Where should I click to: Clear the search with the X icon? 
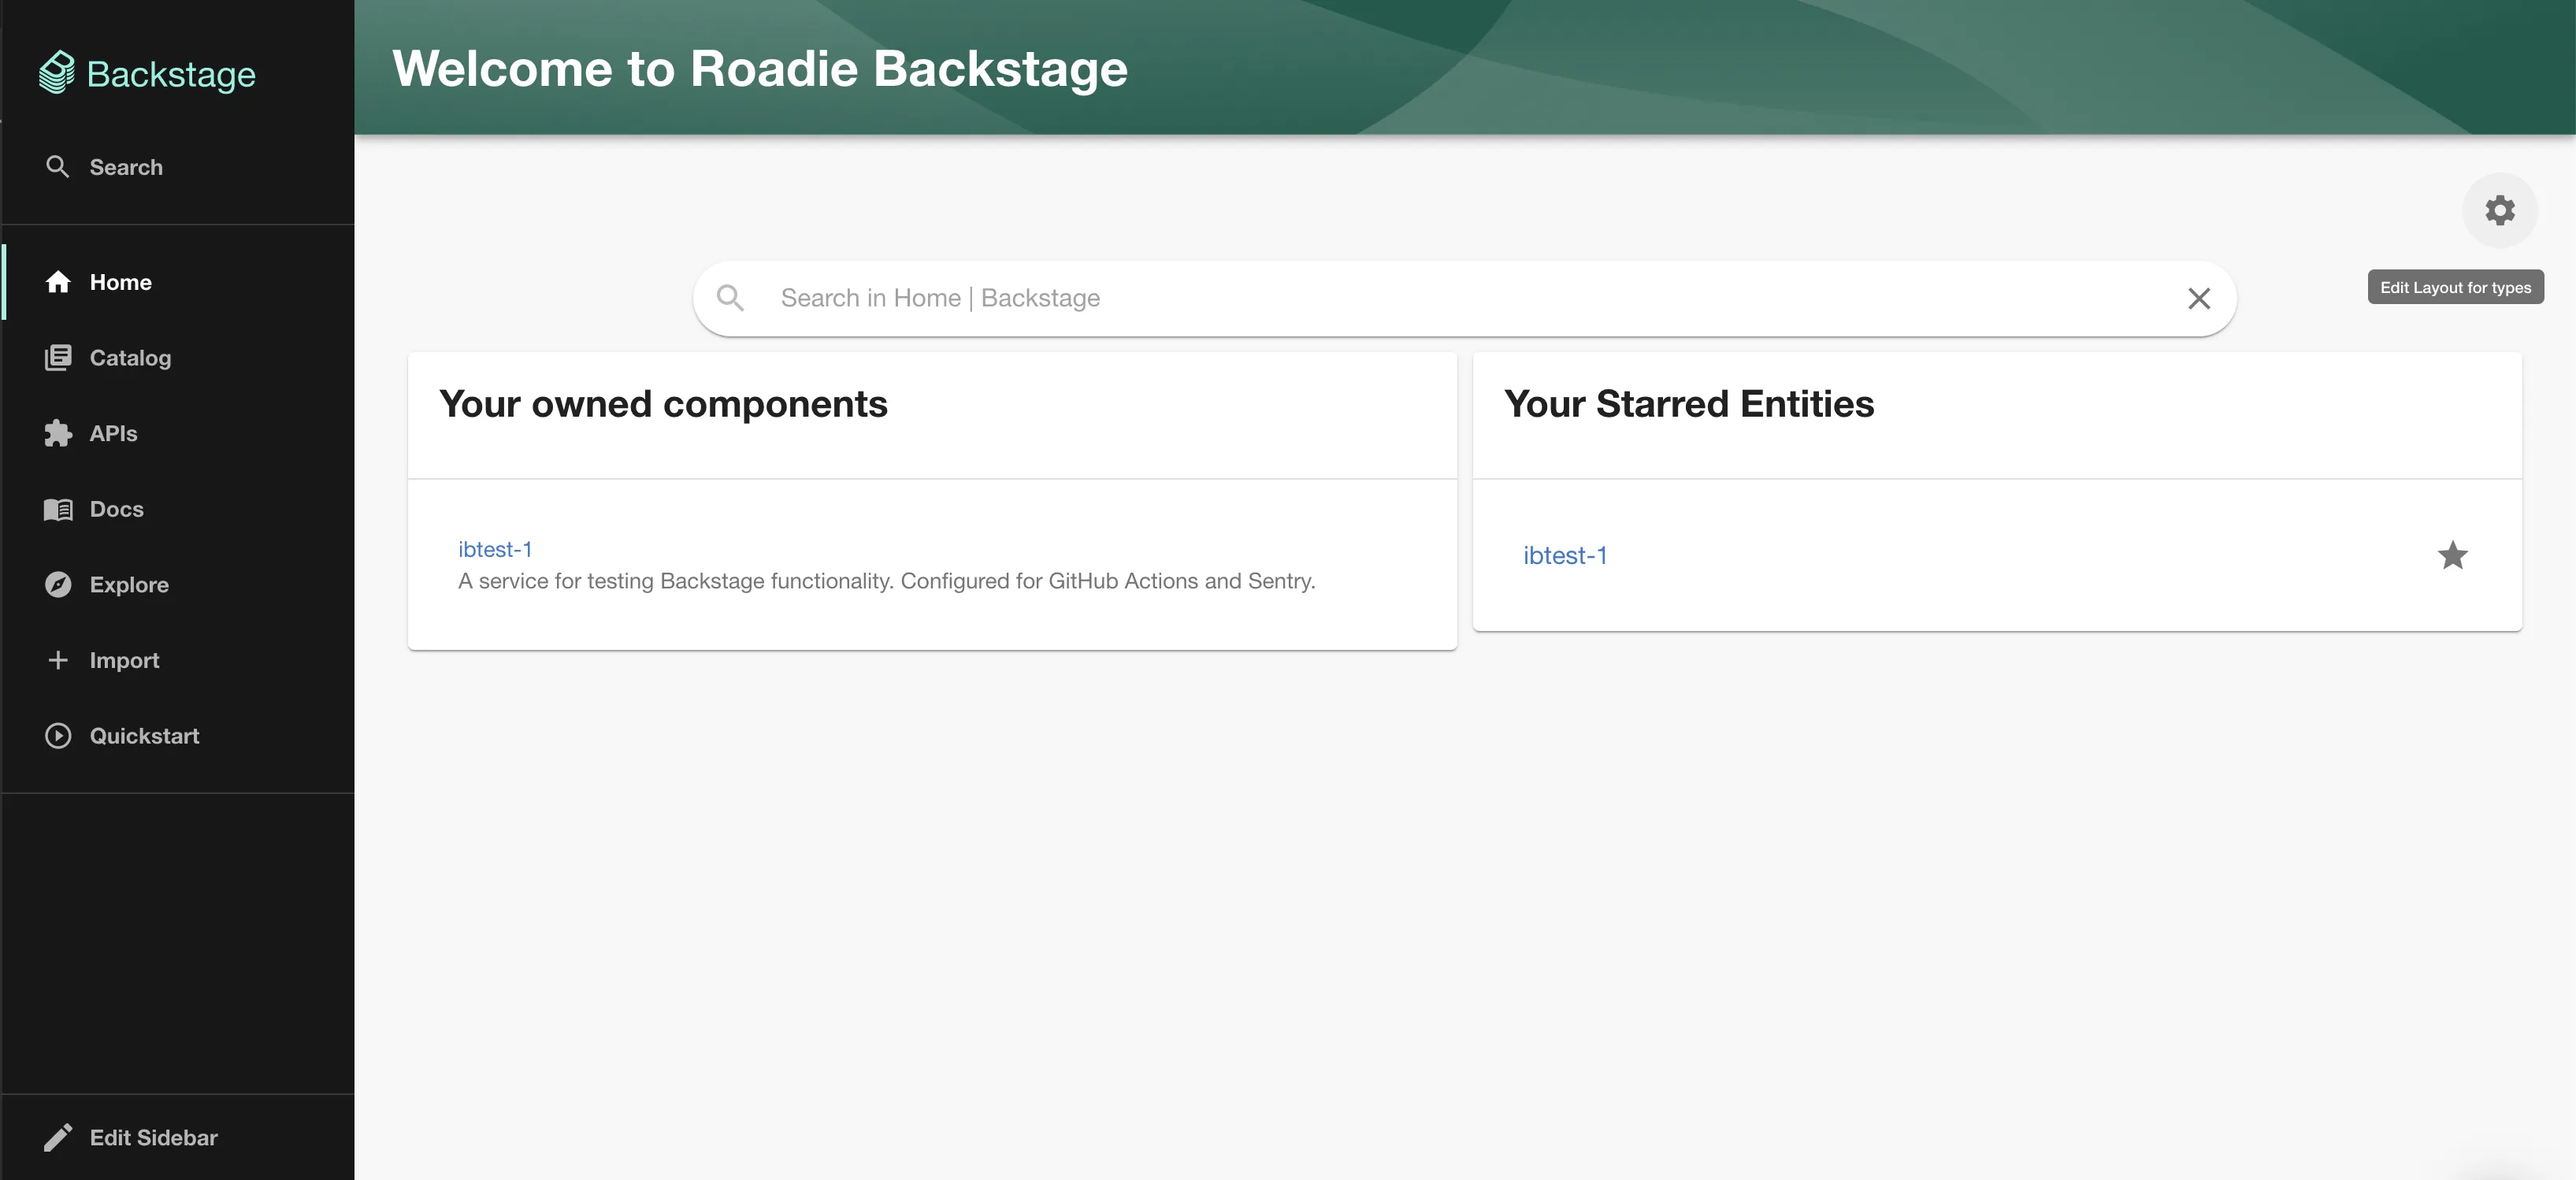[2199, 298]
